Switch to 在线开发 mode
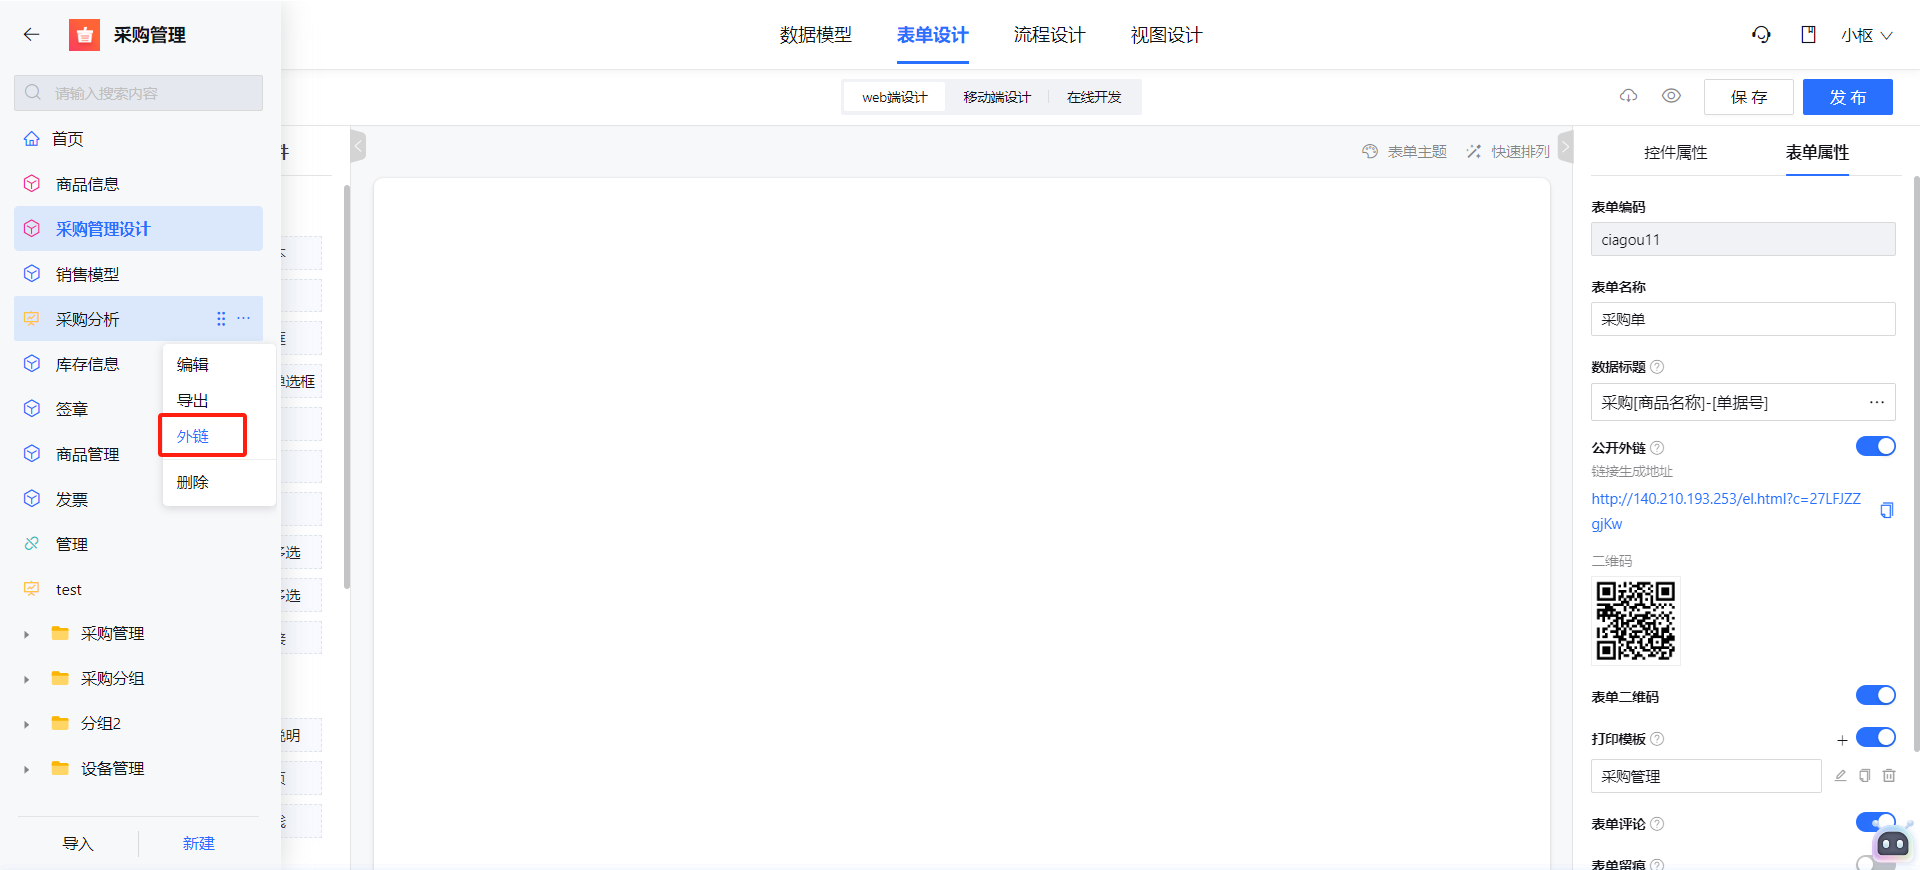 1094,97
